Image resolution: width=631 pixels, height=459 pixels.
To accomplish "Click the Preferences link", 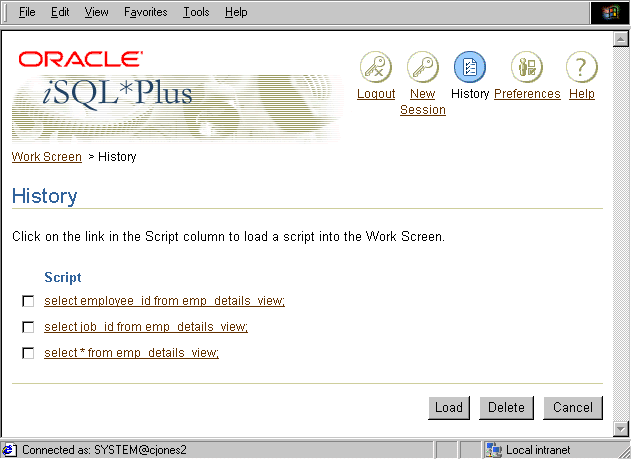I will point(527,94).
